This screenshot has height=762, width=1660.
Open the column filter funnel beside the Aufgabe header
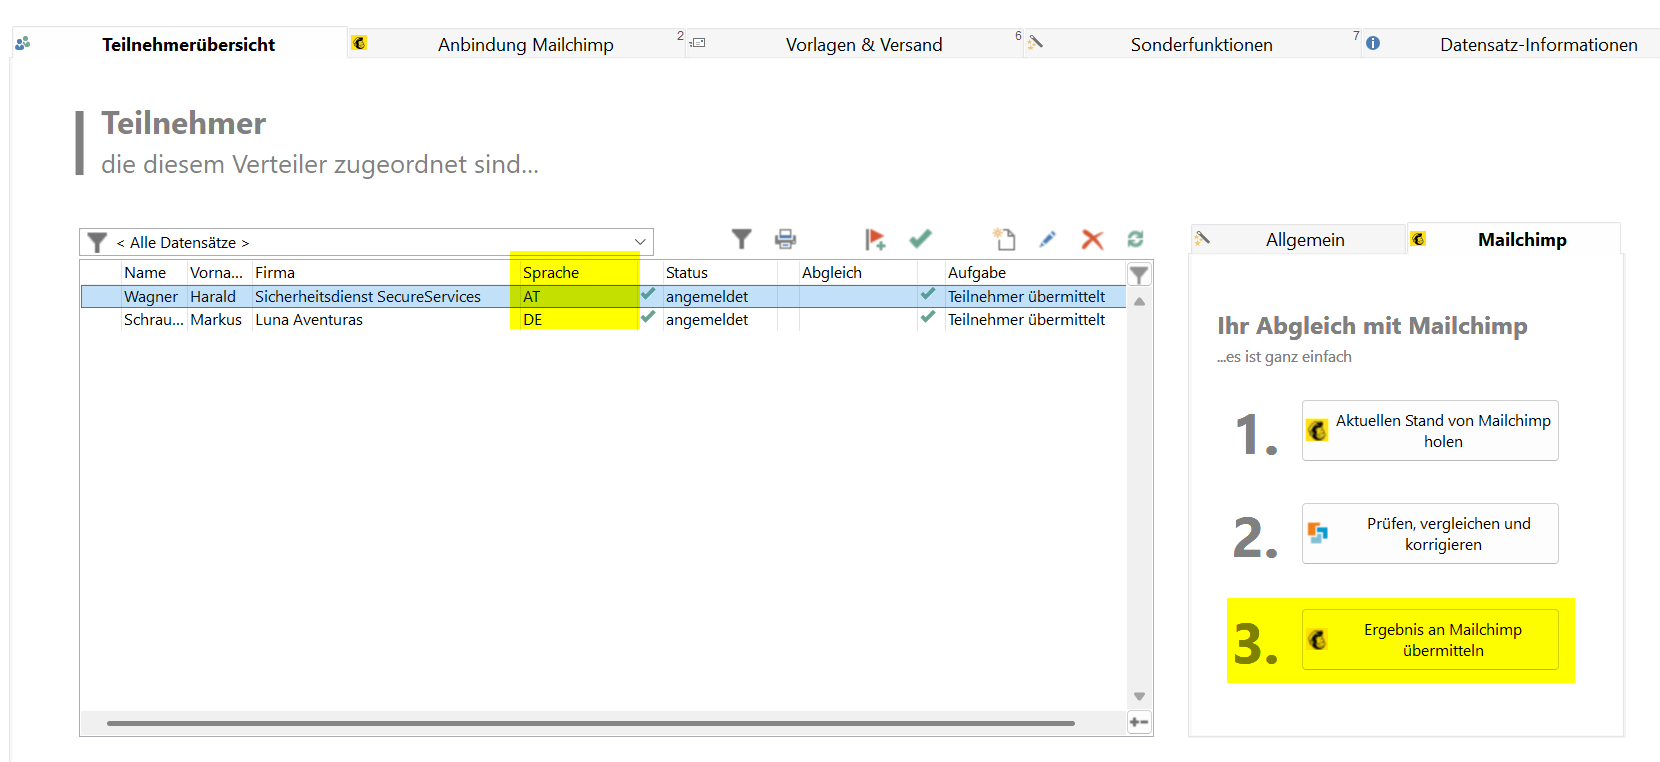click(x=1139, y=275)
